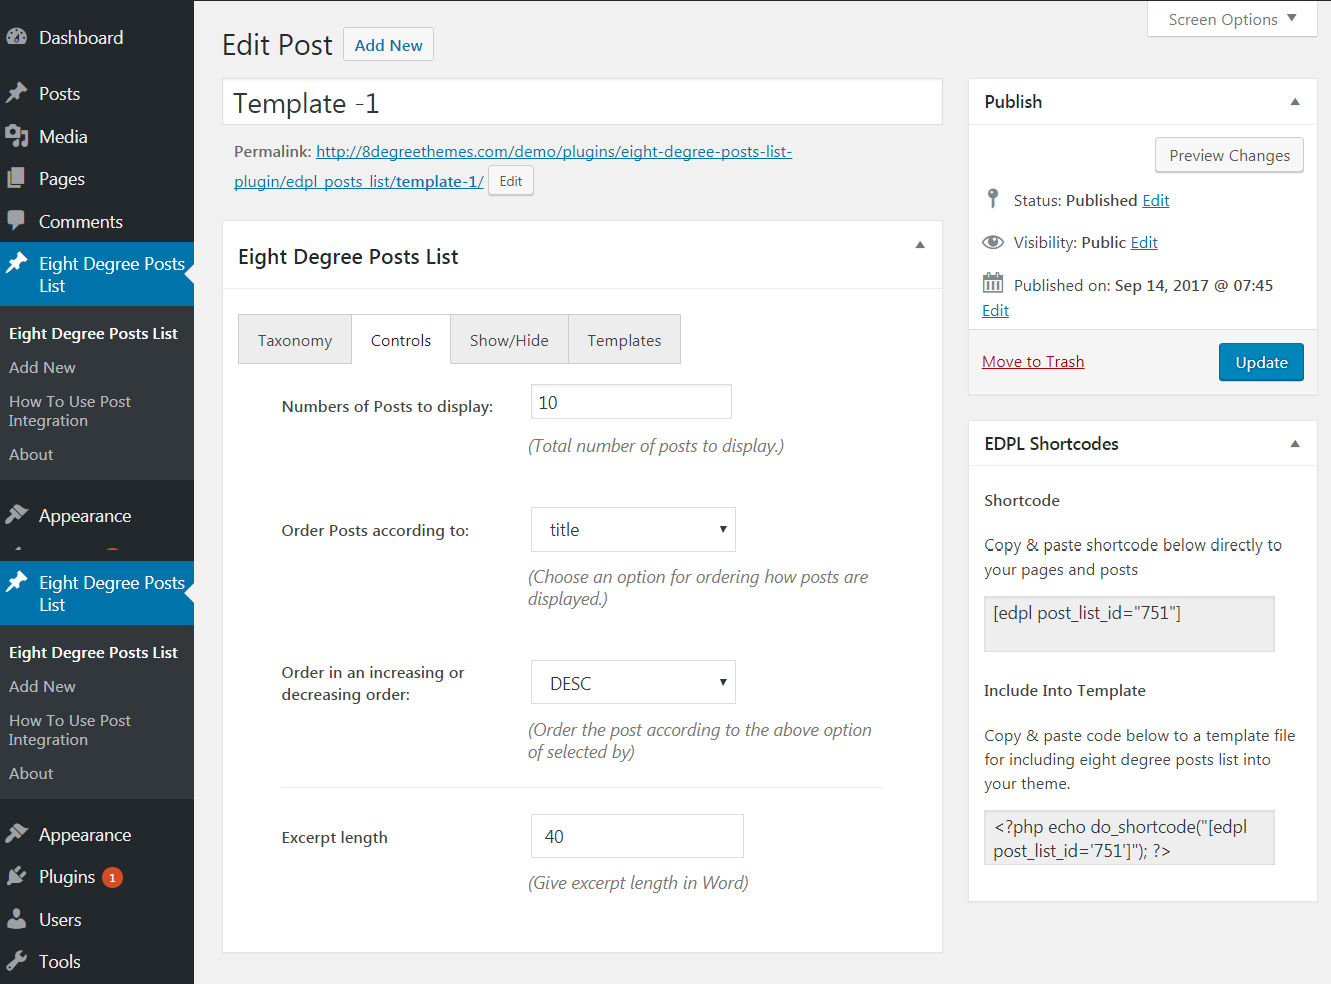
Task: Click Add New button beside Edit Post
Action: click(388, 45)
